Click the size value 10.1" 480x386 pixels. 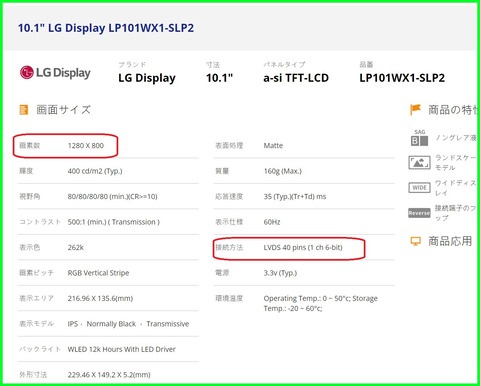click(219, 78)
